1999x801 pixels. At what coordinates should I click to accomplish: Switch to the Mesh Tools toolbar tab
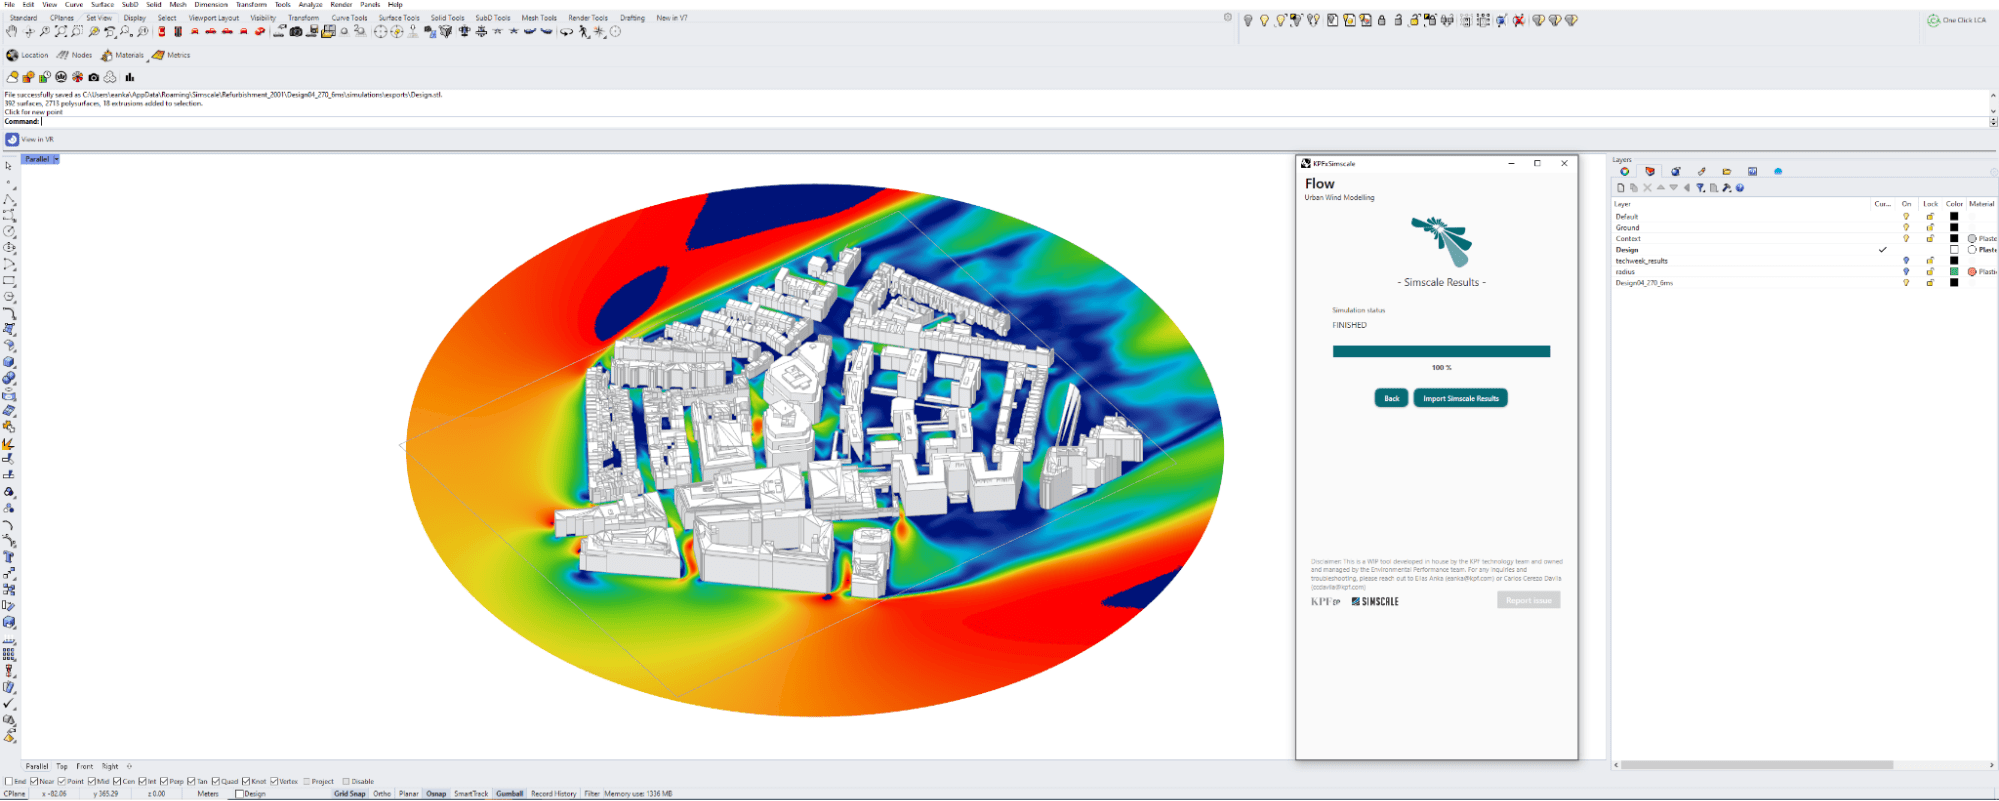539,18
